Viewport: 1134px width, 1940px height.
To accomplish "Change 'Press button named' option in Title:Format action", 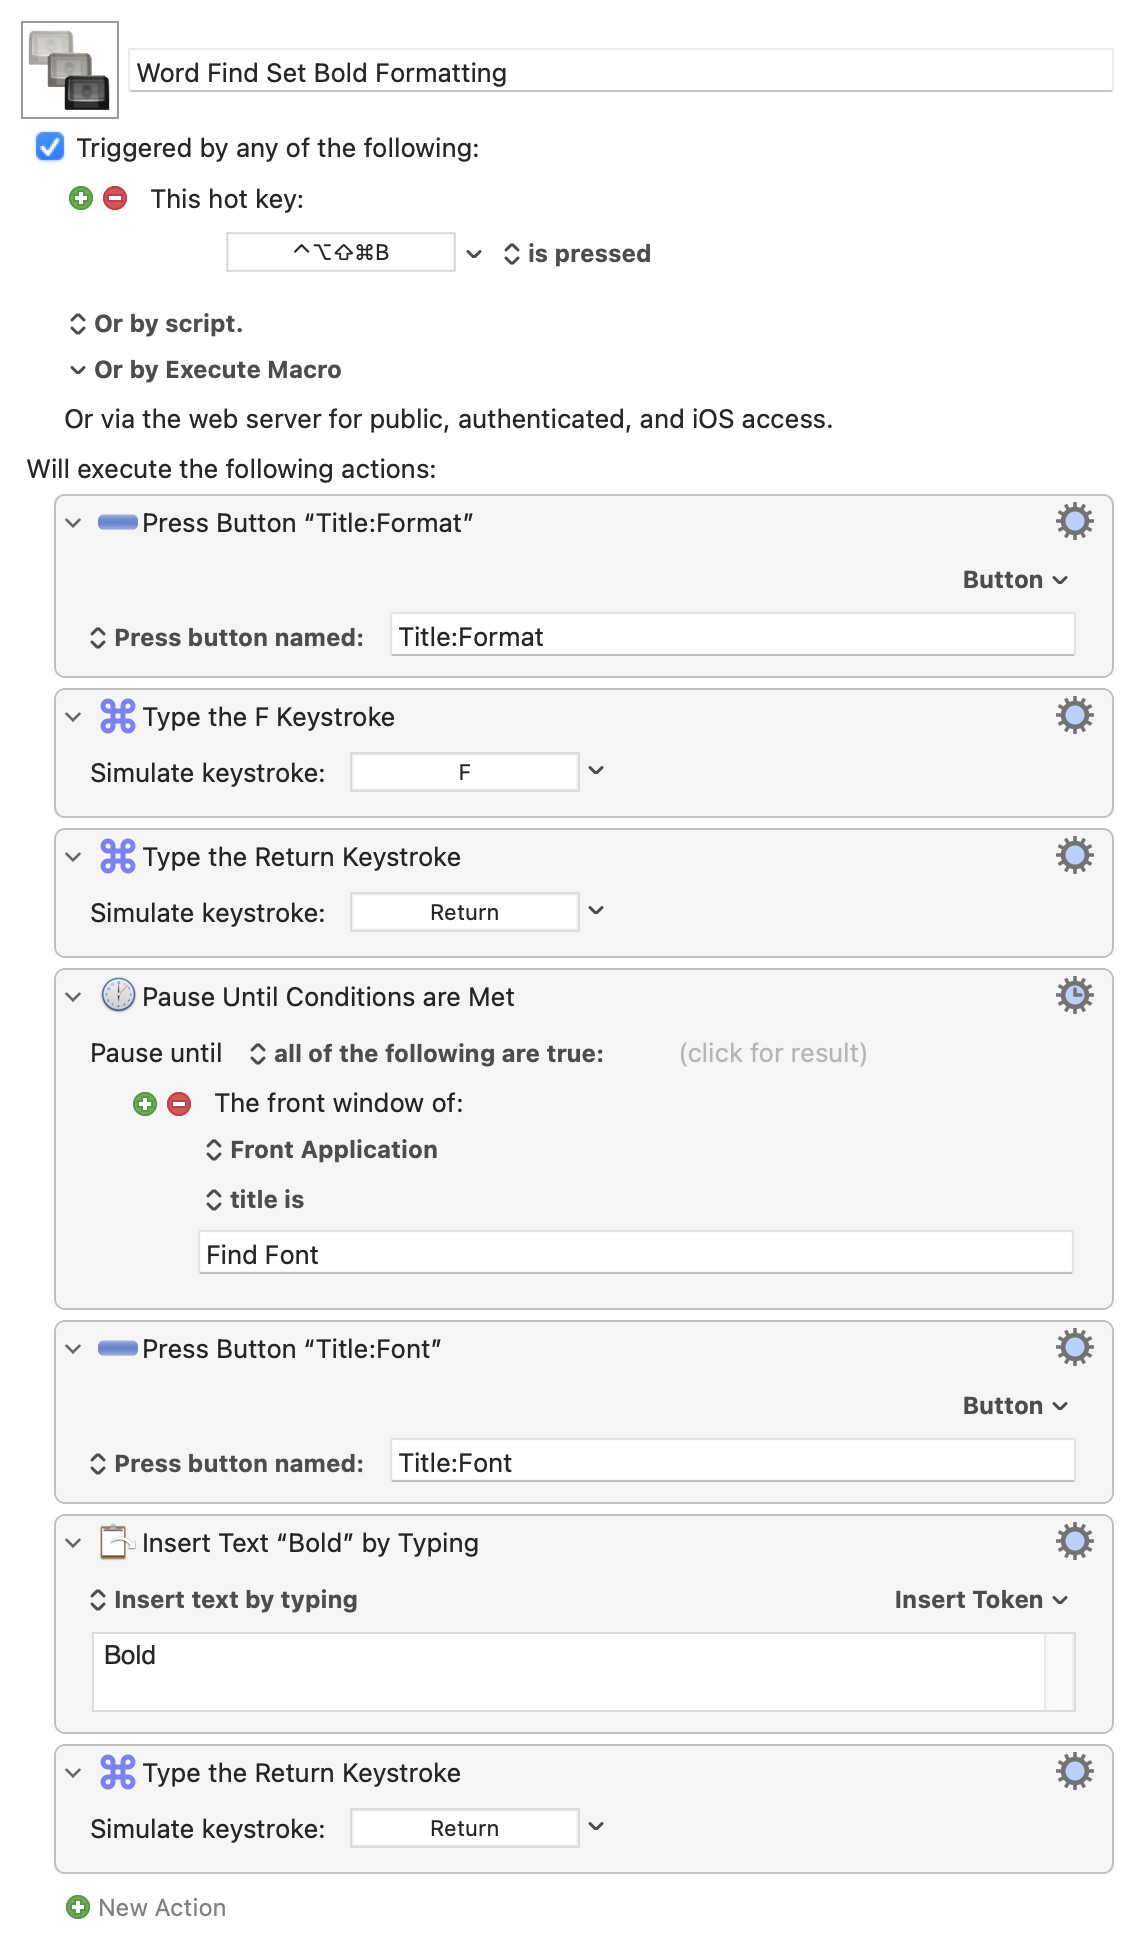I will tap(227, 638).
